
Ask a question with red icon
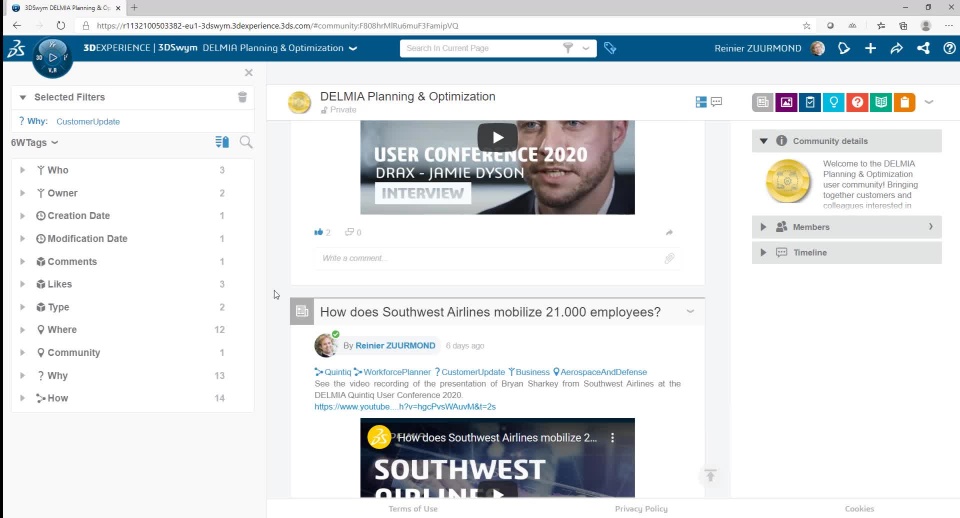click(x=857, y=102)
